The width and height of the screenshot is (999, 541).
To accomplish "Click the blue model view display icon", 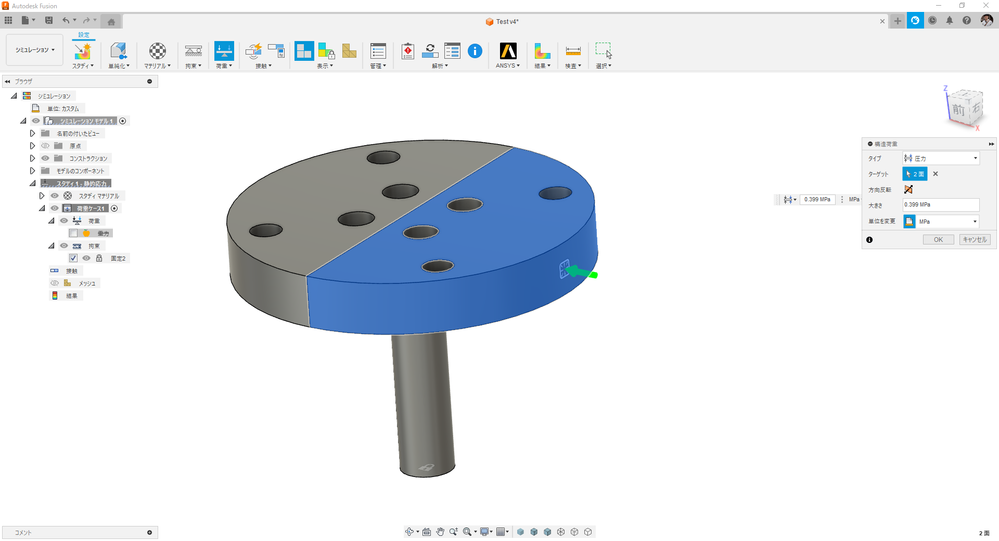I will pyautogui.click(x=304, y=51).
